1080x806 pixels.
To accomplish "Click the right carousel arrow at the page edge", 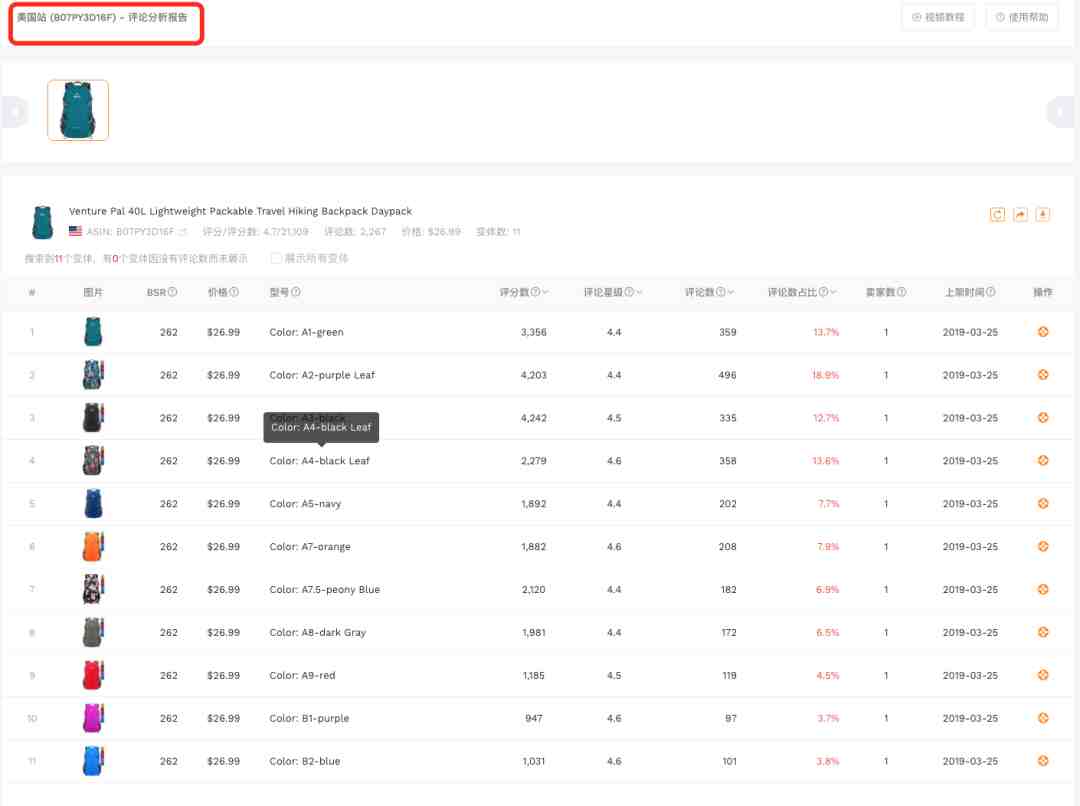I will pos(1061,112).
